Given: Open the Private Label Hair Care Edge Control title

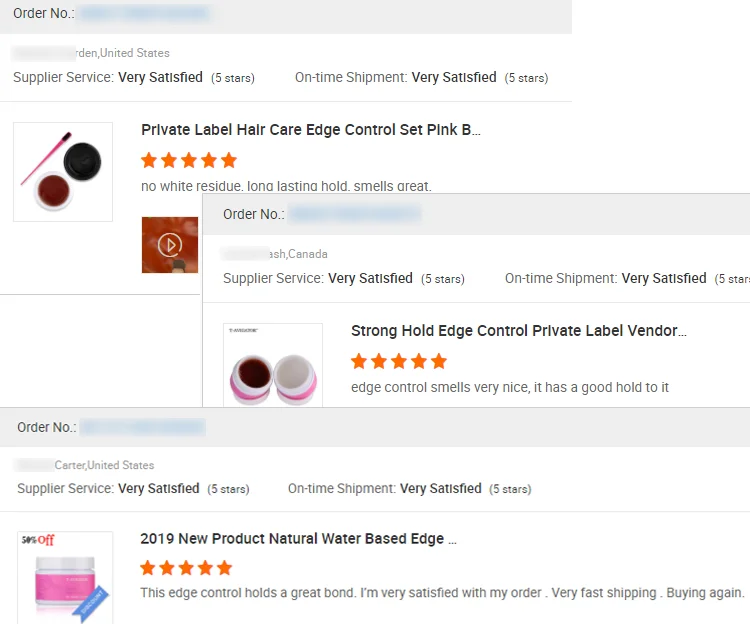Looking at the screenshot, I should click(311, 130).
